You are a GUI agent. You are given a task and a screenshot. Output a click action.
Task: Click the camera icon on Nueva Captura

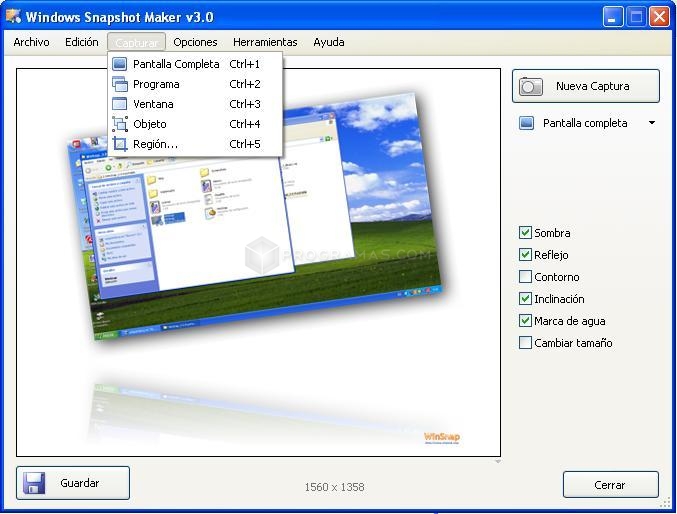[531, 86]
